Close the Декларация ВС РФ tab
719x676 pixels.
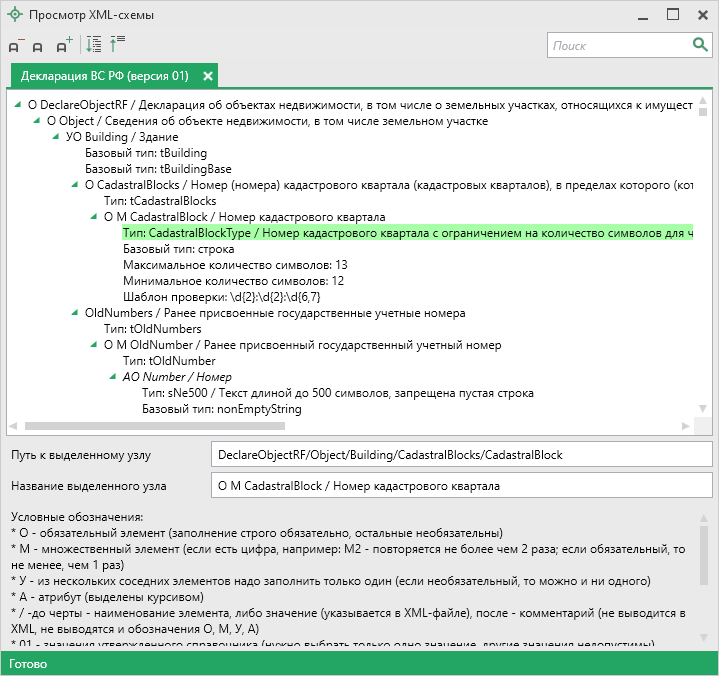[x=208, y=76]
